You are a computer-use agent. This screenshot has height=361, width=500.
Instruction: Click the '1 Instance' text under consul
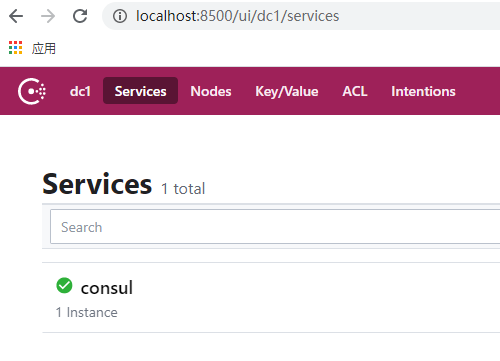pyautogui.click(x=87, y=312)
